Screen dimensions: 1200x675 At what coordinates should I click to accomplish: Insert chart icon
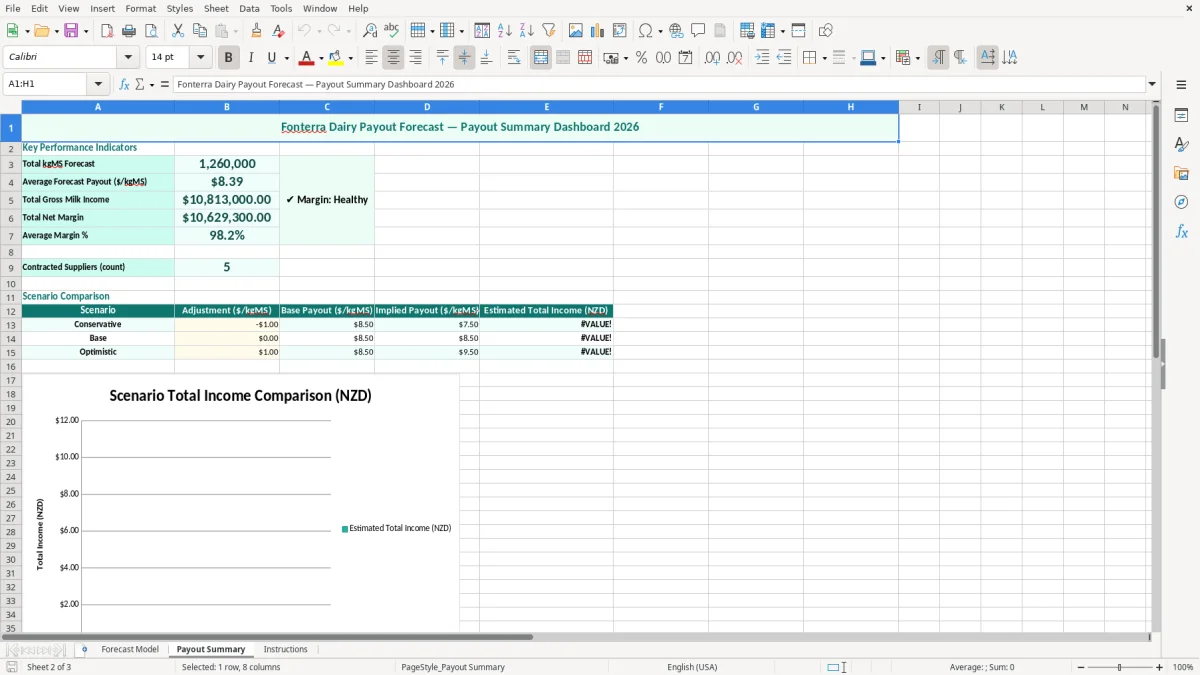598,31
